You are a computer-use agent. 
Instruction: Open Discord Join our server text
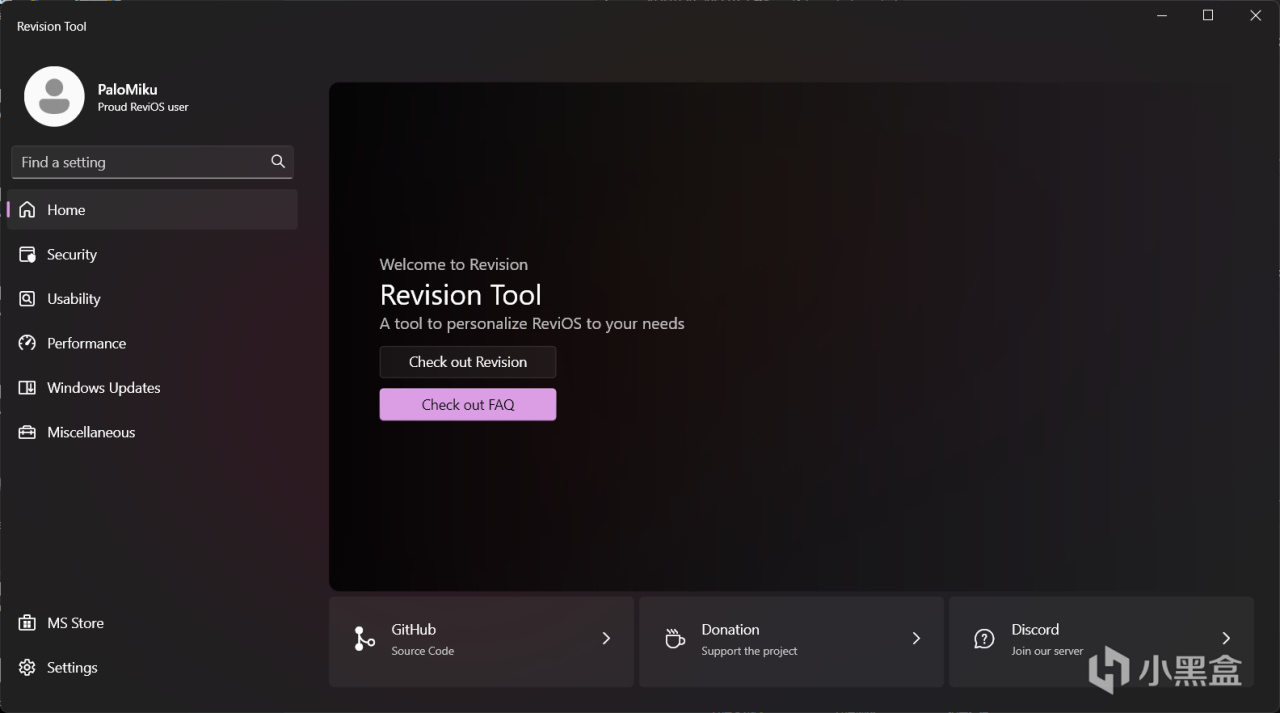(x=1047, y=651)
